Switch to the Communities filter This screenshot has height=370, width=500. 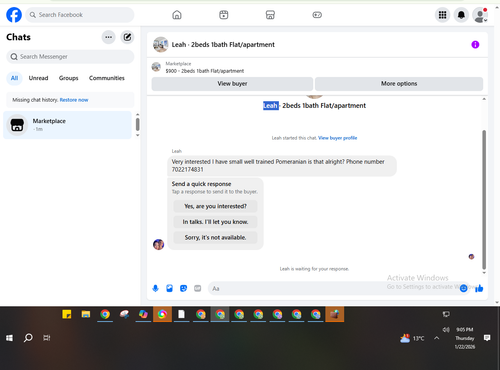[x=107, y=78]
